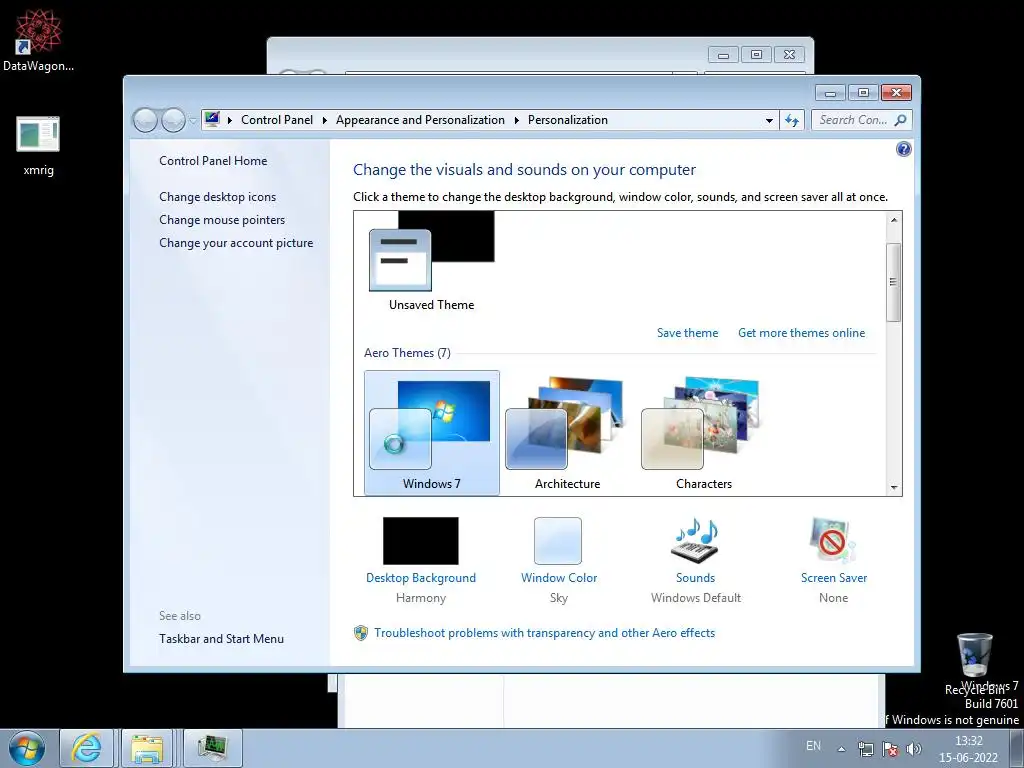This screenshot has height=768, width=1024.
Task: Open Window Color sky swatch
Action: [558, 541]
